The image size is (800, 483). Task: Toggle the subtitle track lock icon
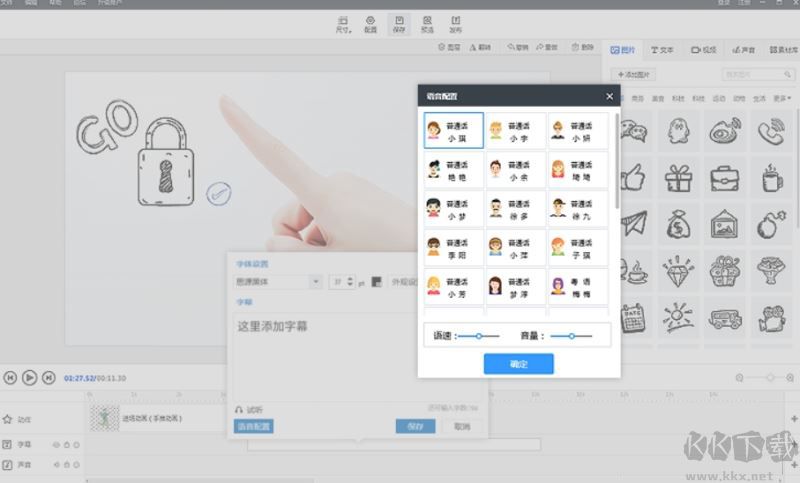pos(66,445)
